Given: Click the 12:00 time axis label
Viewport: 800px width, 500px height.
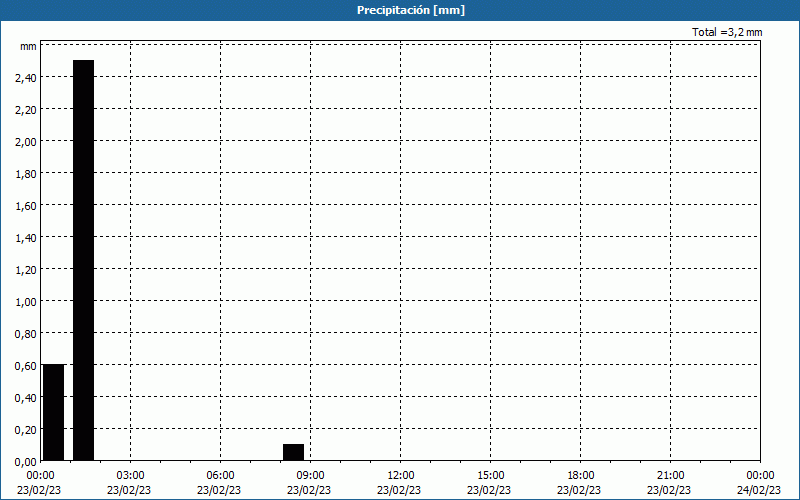Looking at the screenshot, I should (x=401, y=476).
